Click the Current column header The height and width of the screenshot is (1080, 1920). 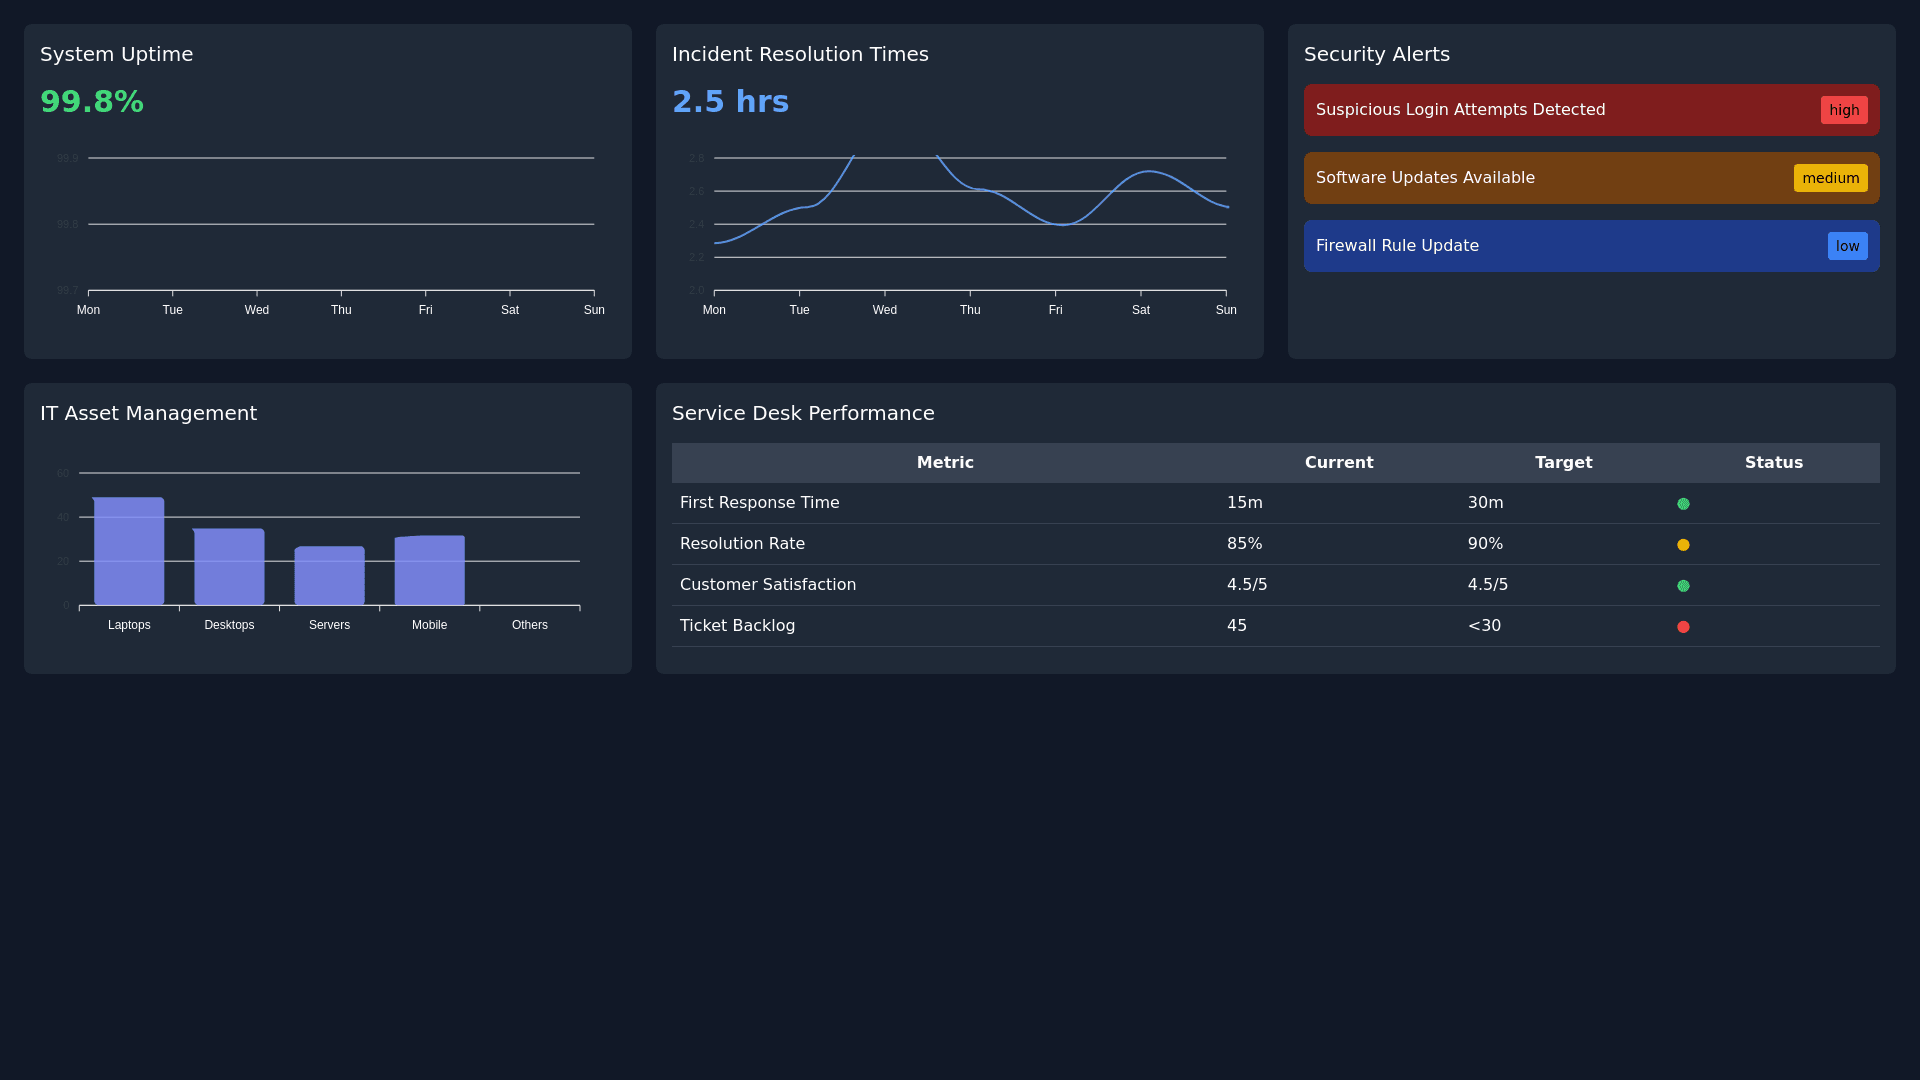click(1338, 463)
